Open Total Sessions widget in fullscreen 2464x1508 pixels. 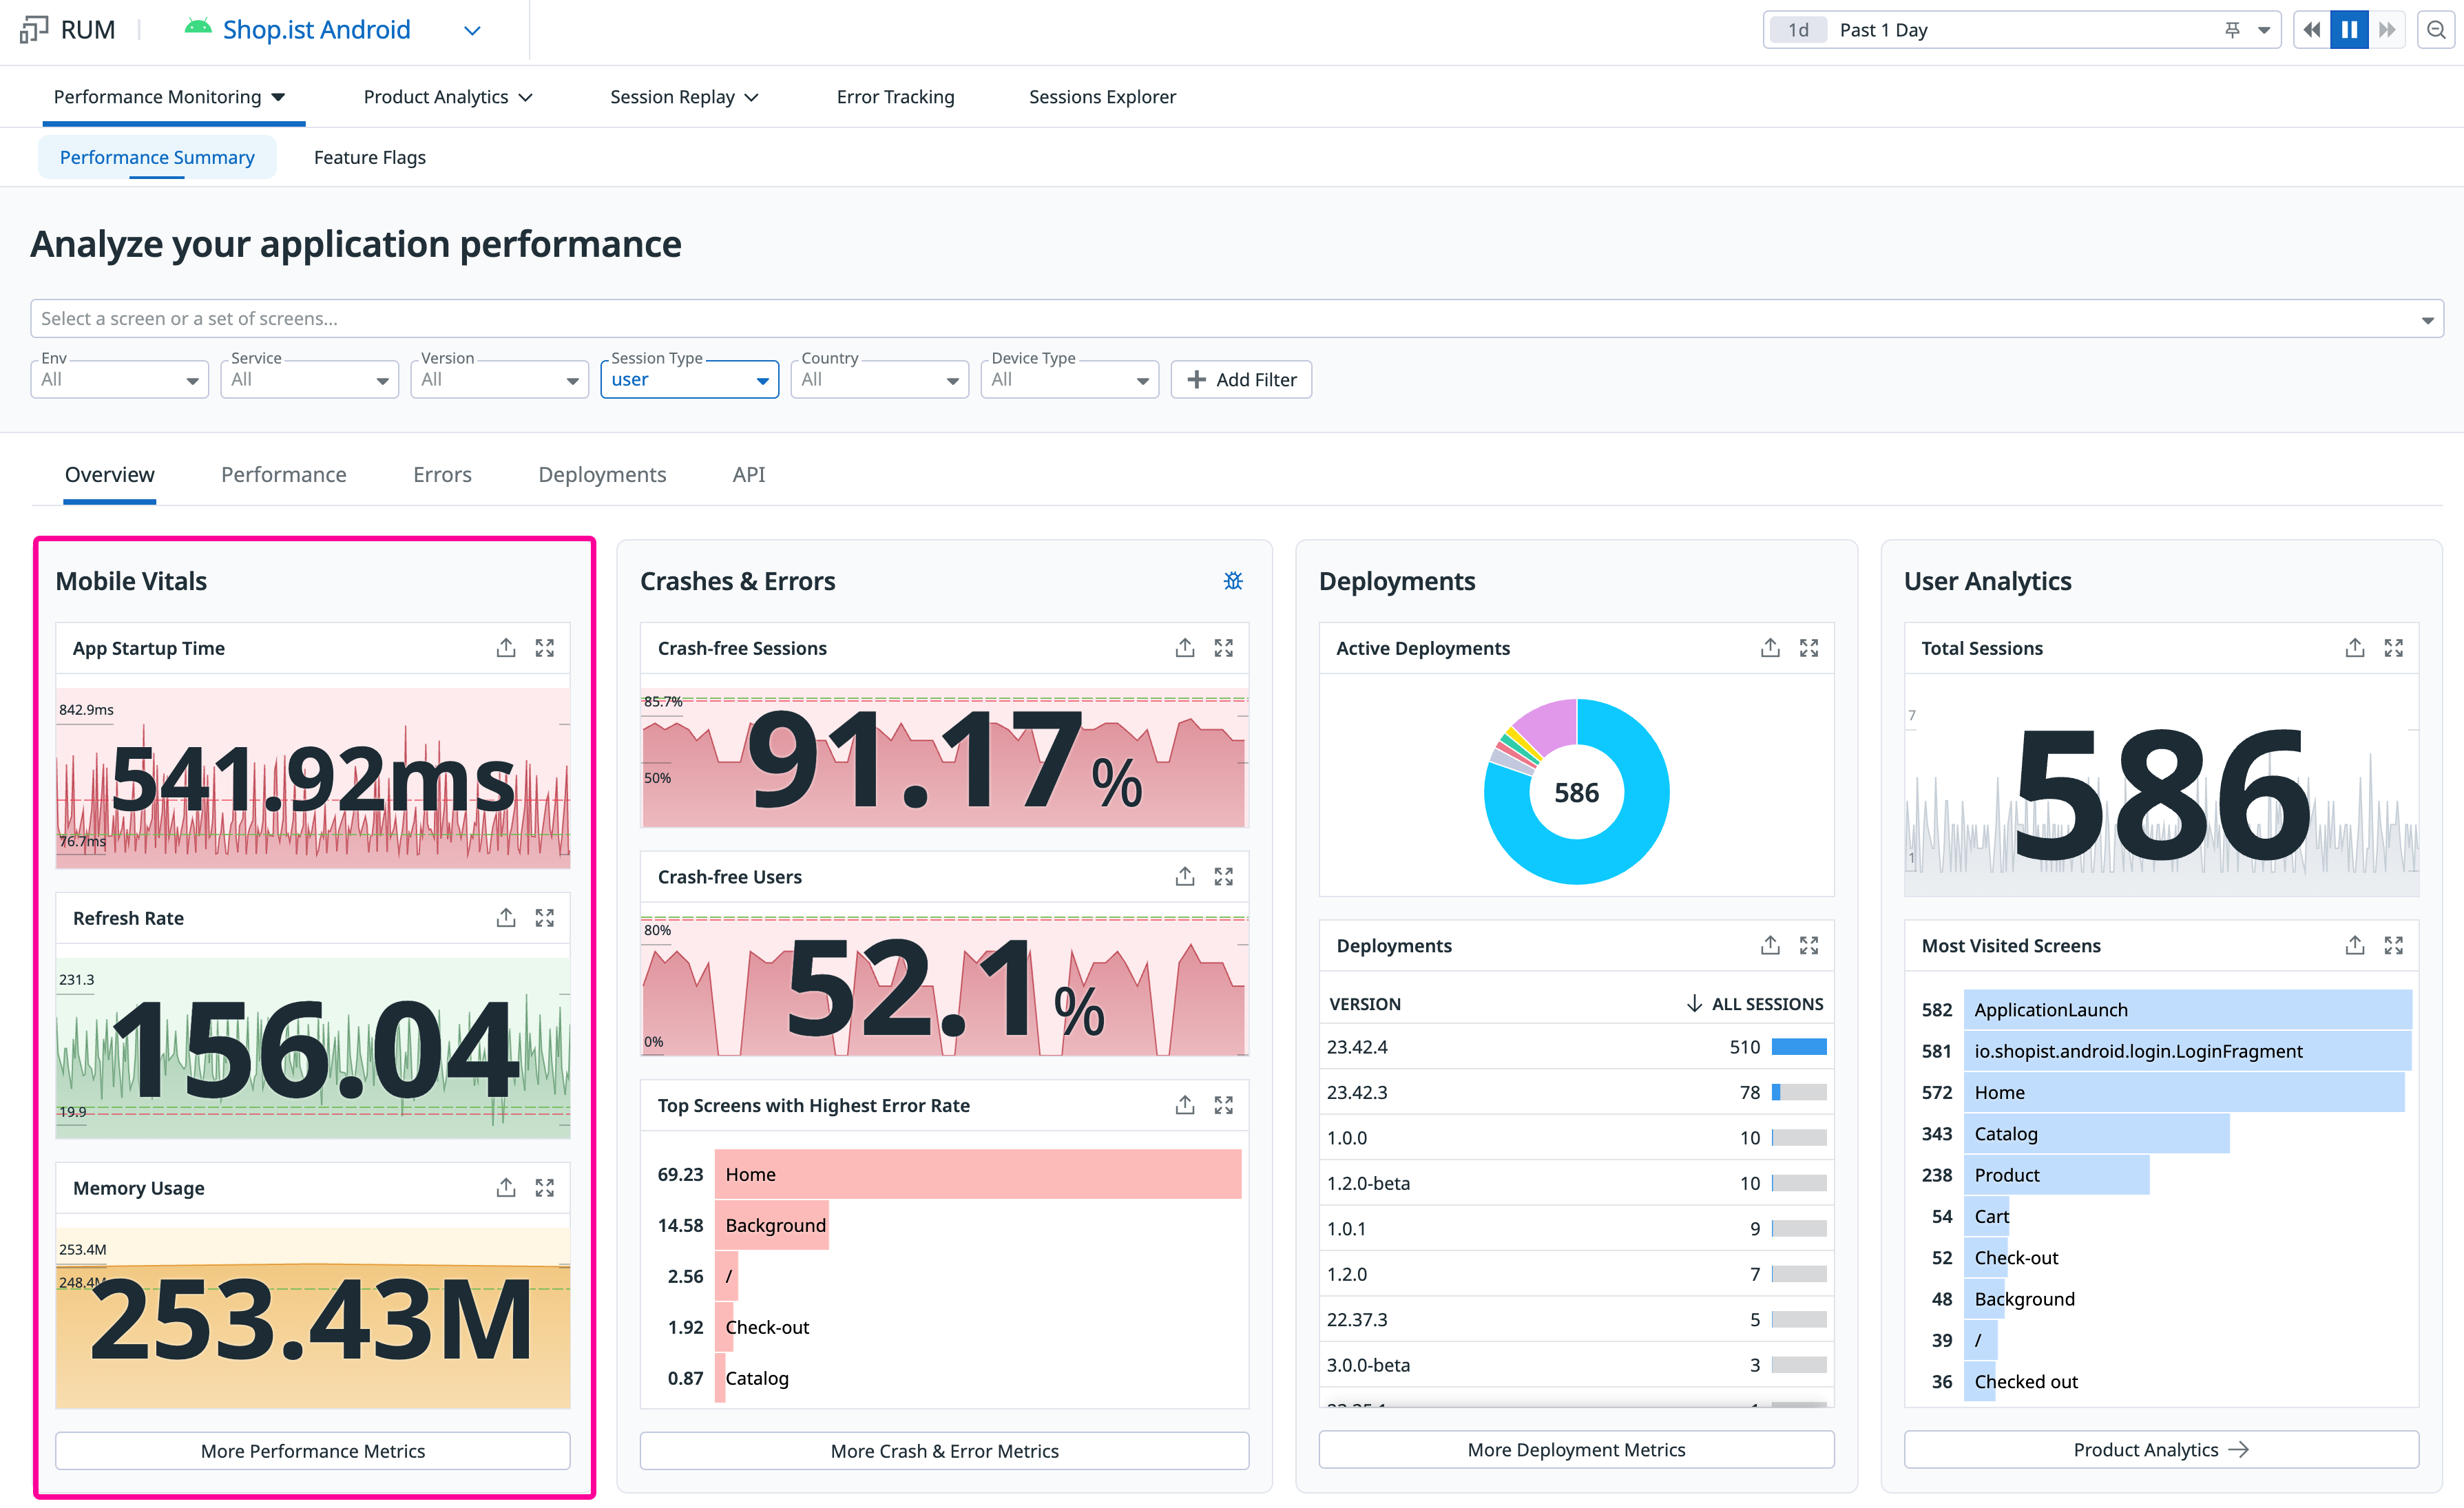[x=2393, y=648]
